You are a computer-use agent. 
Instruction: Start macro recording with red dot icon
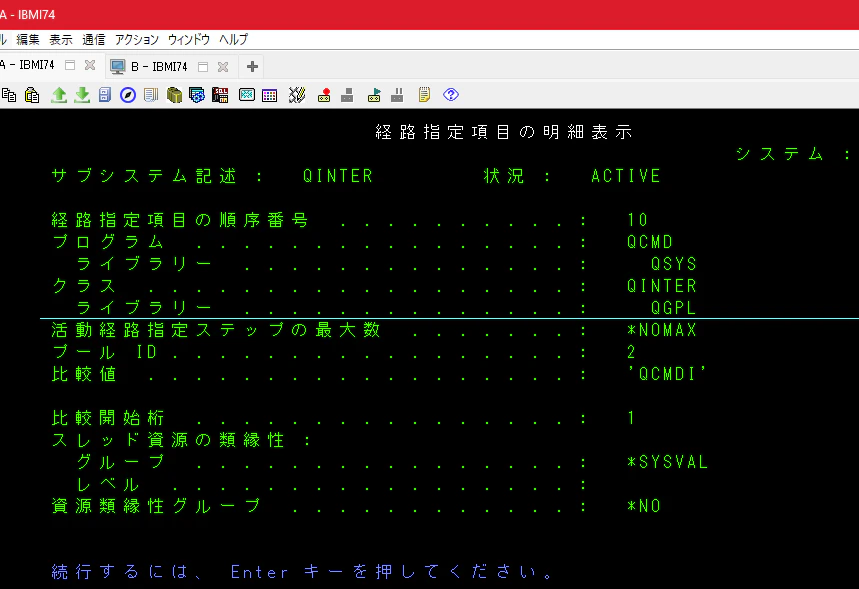point(324,95)
